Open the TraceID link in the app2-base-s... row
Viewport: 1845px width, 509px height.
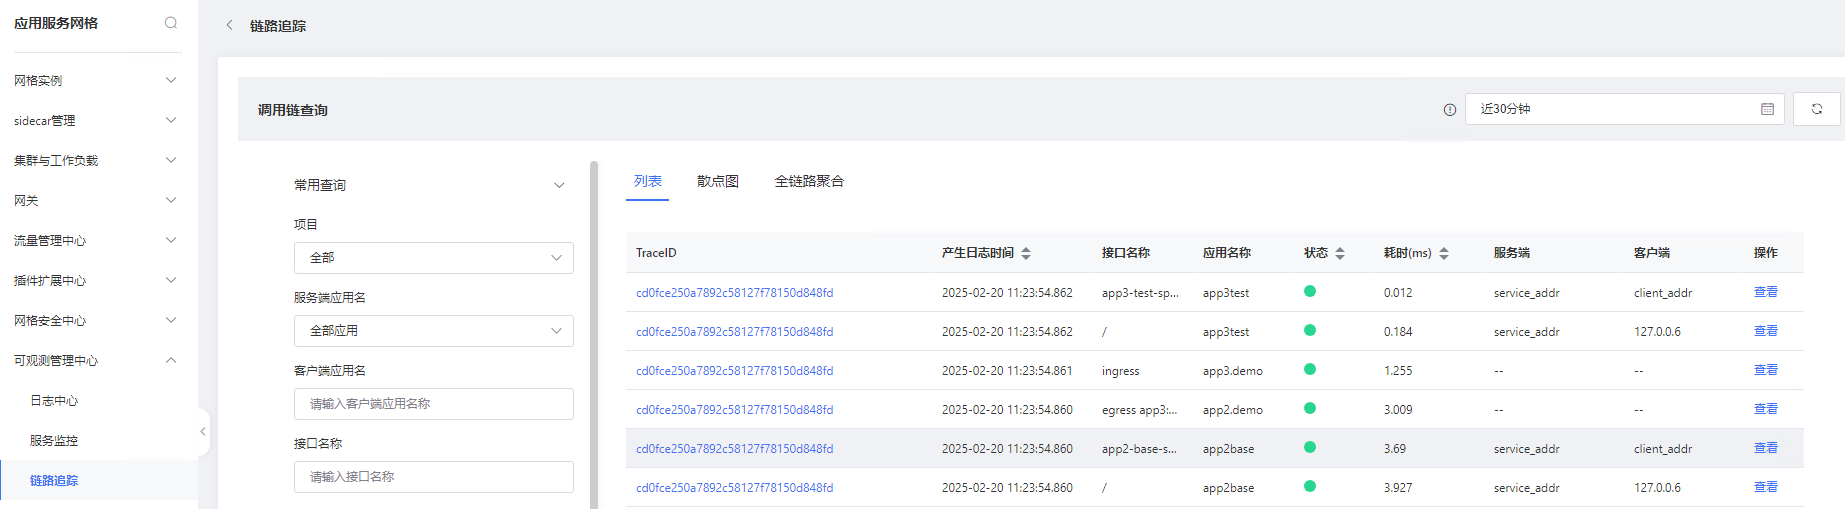point(735,449)
